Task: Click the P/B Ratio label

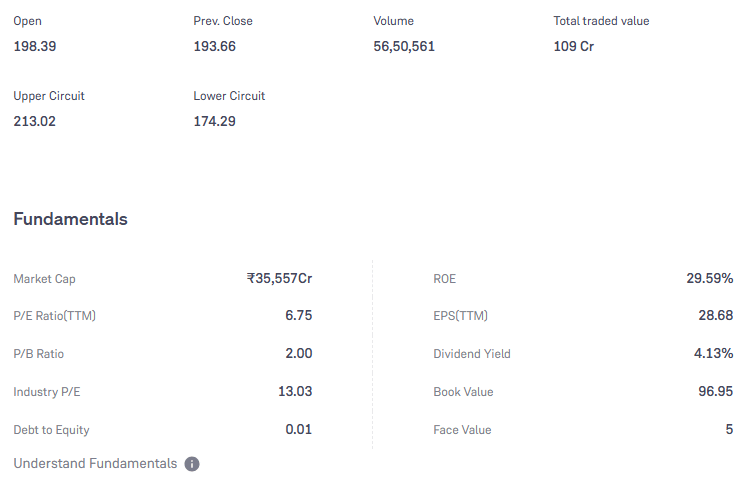Action: (x=39, y=354)
